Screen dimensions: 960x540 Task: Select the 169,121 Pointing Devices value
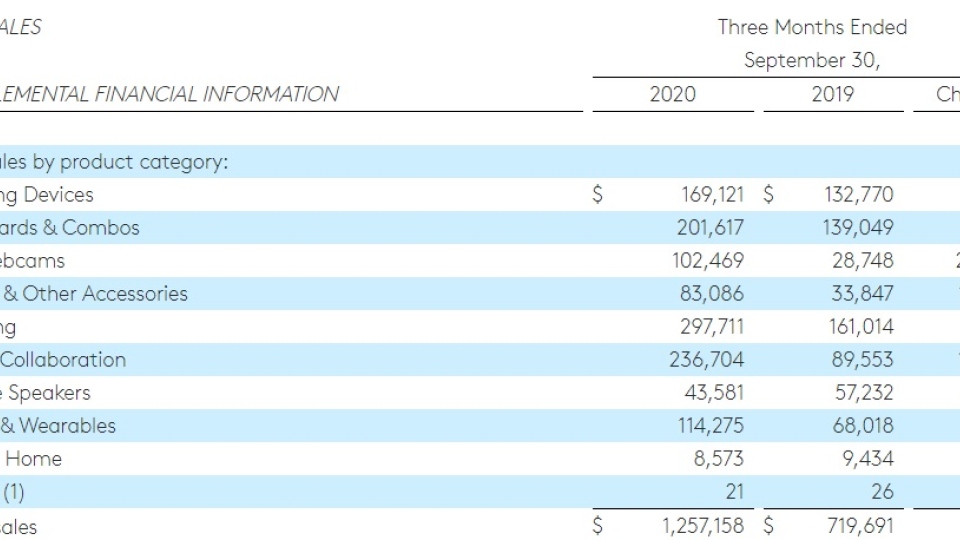(710, 195)
